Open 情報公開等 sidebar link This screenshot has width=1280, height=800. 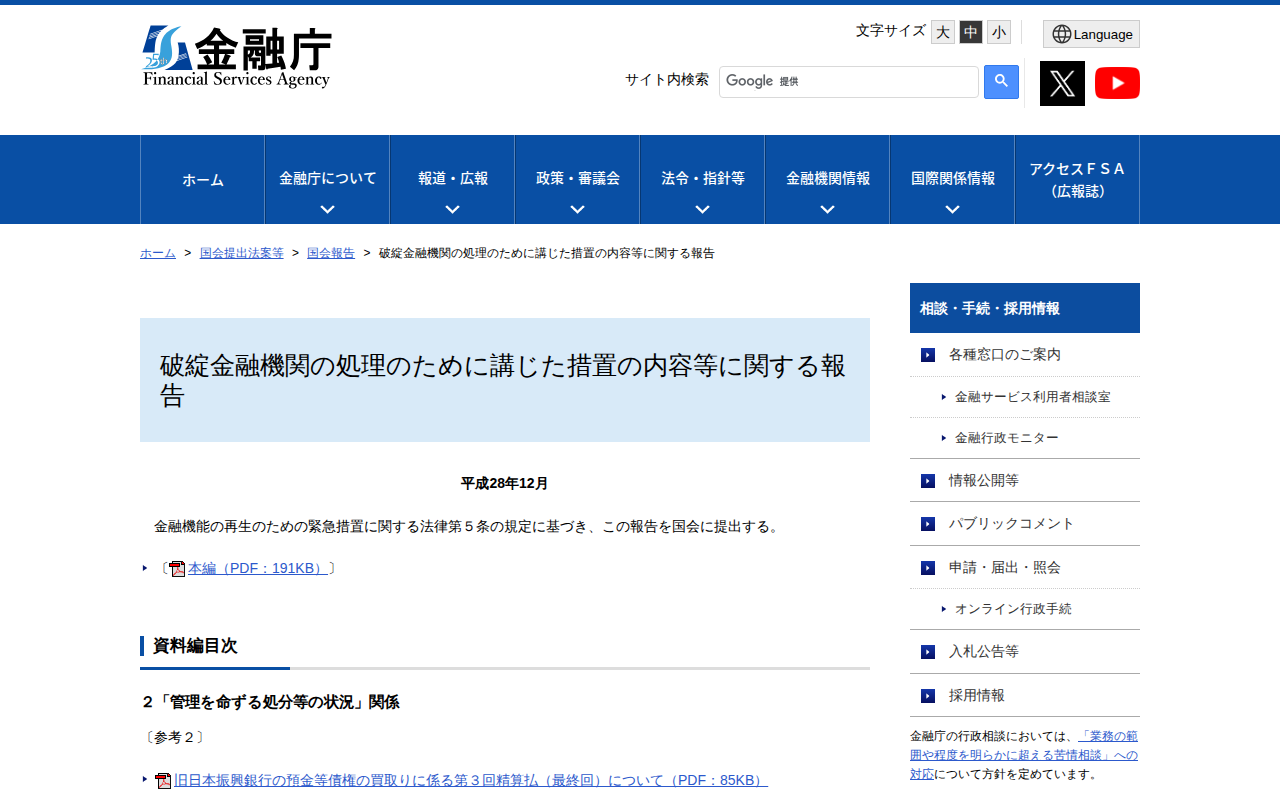[x=984, y=481]
